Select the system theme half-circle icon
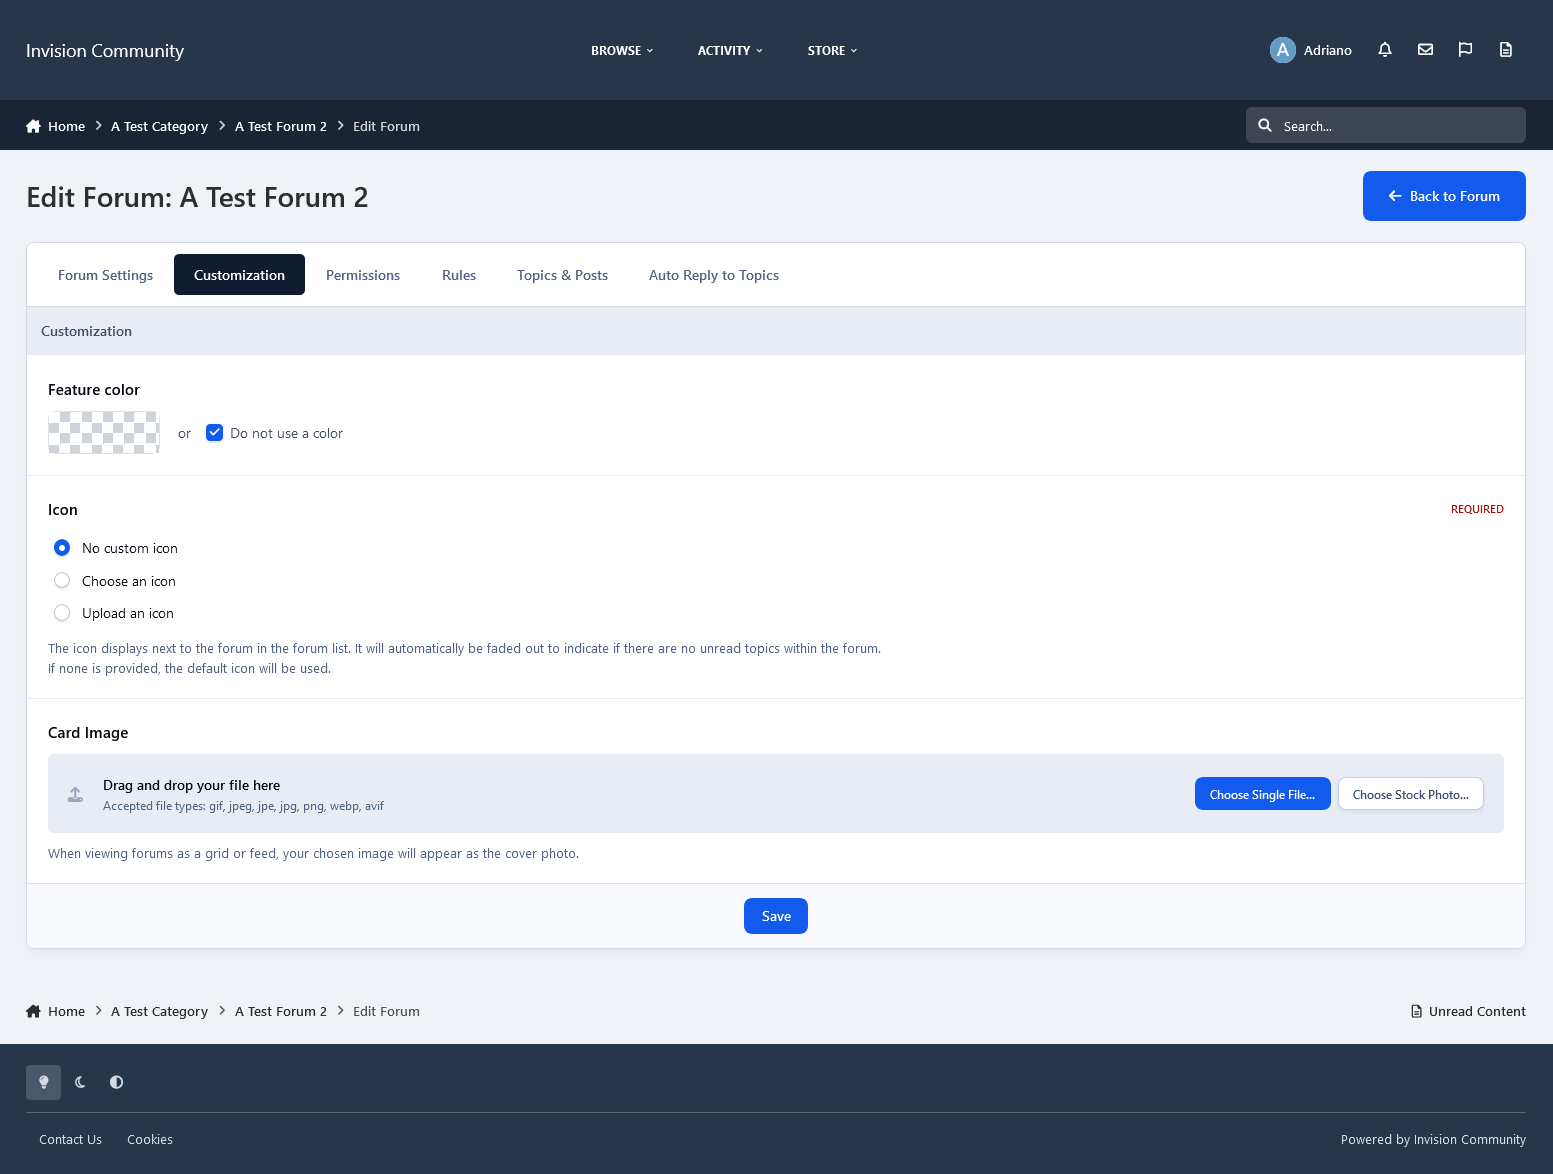This screenshot has width=1553, height=1174. pos(117,1082)
